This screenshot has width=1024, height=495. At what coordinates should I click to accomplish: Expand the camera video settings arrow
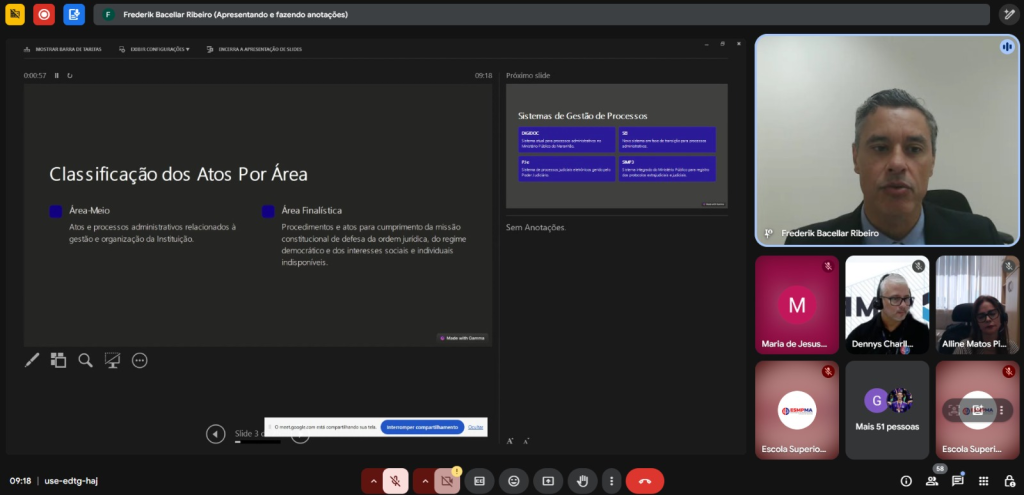[424, 481]
